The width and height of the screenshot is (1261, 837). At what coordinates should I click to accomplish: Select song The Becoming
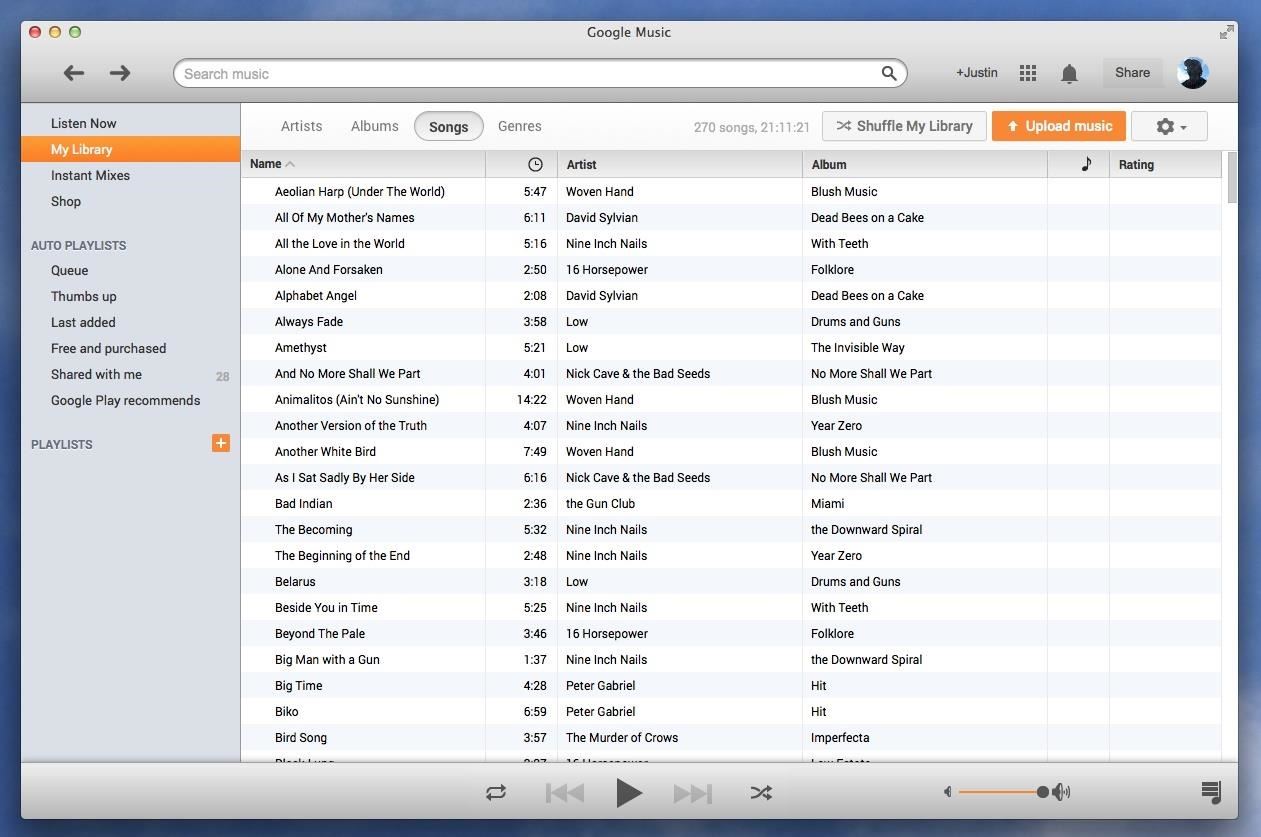(x=314, y=529)
